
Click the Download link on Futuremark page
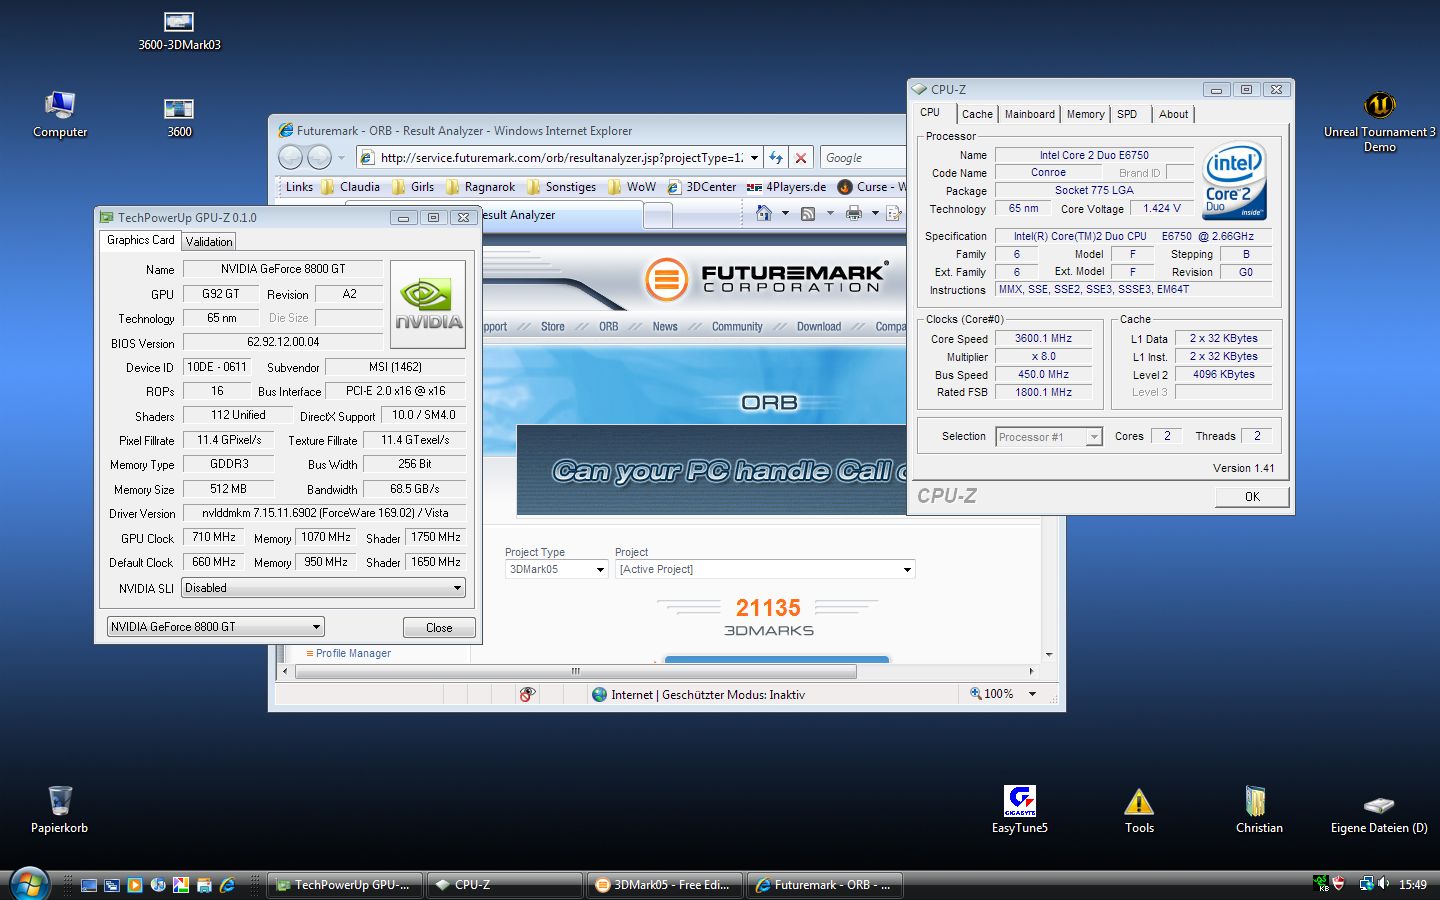coord(819,327)
